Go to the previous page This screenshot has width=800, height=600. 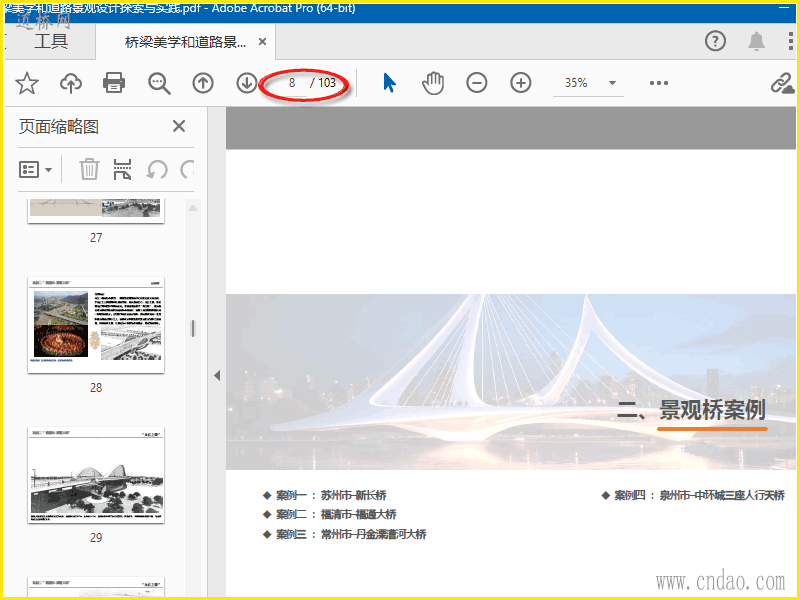tap(203, 83)
